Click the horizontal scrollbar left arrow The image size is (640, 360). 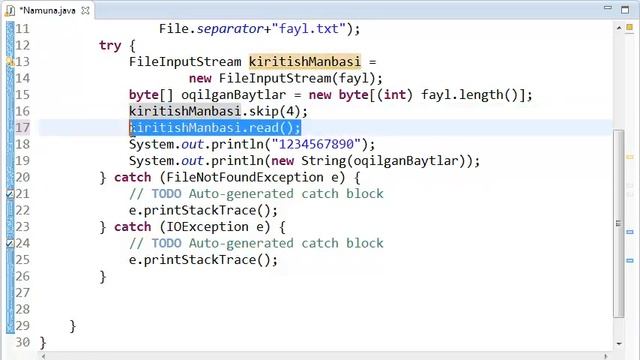(x=44, y=356)
